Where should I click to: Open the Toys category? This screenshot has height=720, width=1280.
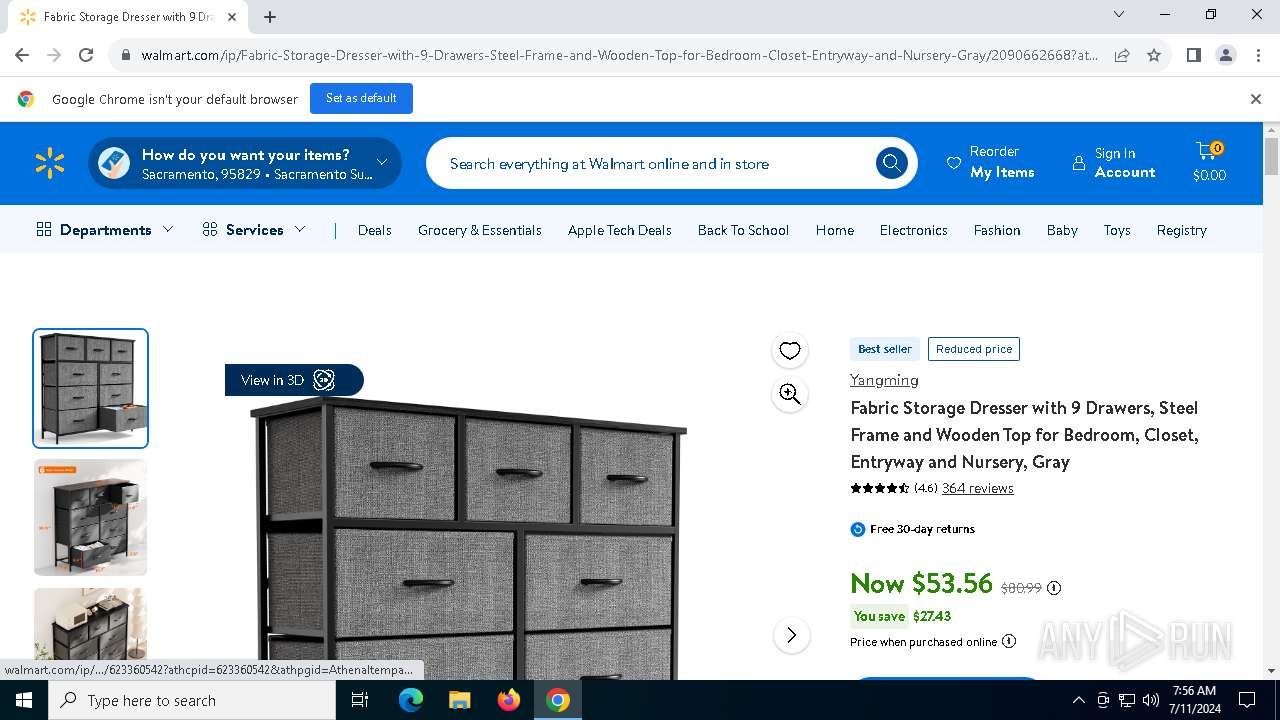tap(1117, 230)
